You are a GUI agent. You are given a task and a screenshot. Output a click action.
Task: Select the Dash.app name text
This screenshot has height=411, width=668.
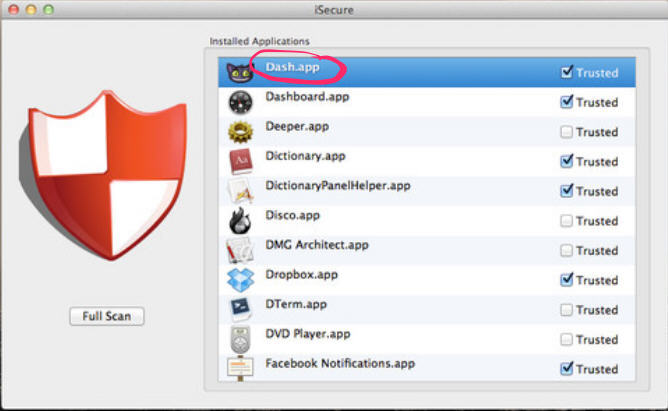(x=292, y=67)
